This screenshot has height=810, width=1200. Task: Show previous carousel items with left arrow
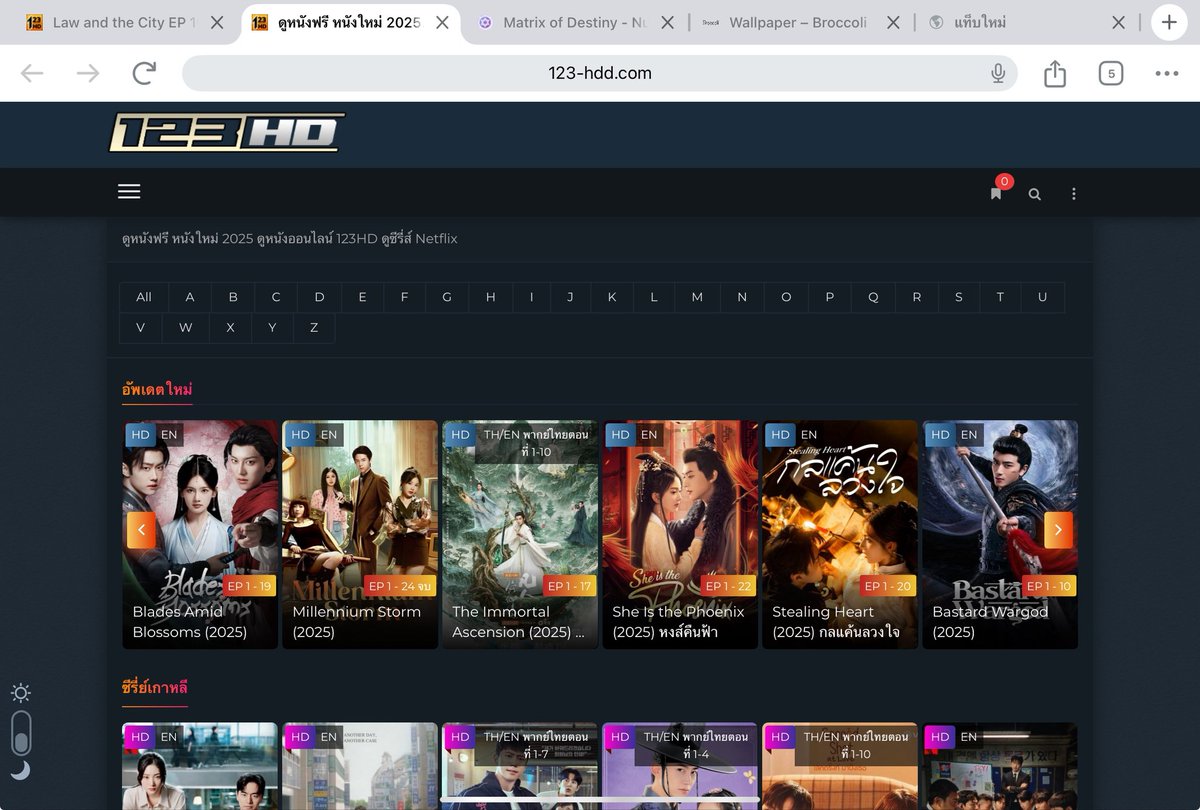coord(141,530)
